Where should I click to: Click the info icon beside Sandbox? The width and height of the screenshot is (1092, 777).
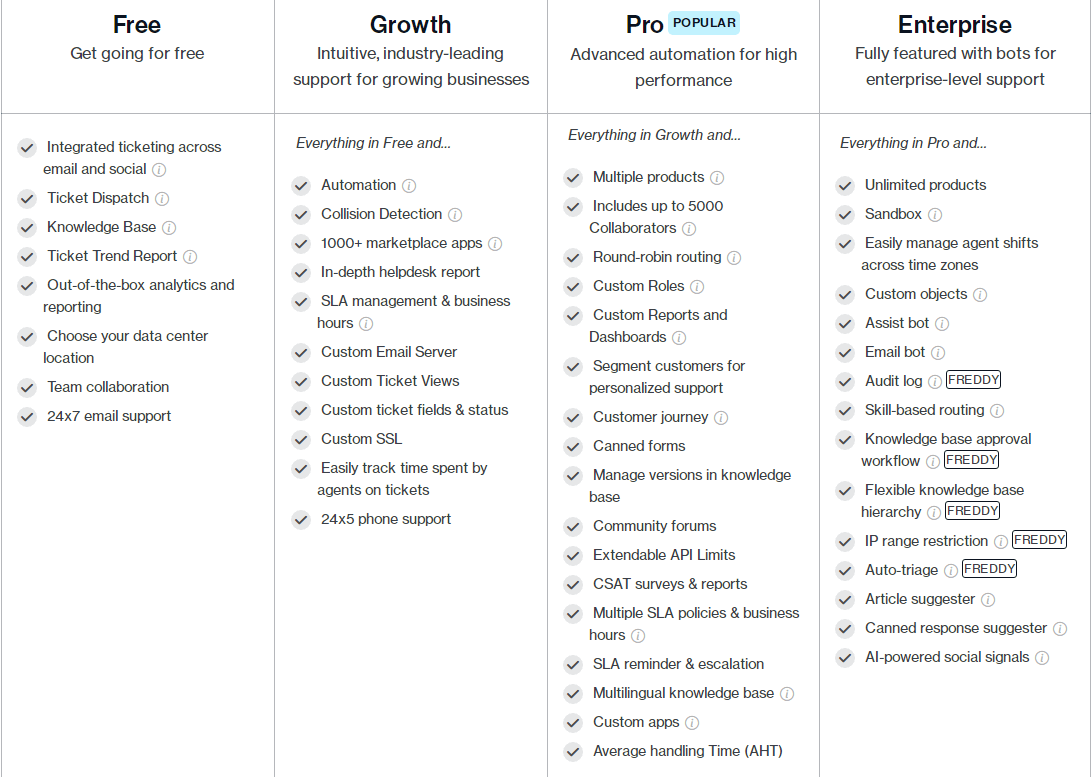coord(935,215)
